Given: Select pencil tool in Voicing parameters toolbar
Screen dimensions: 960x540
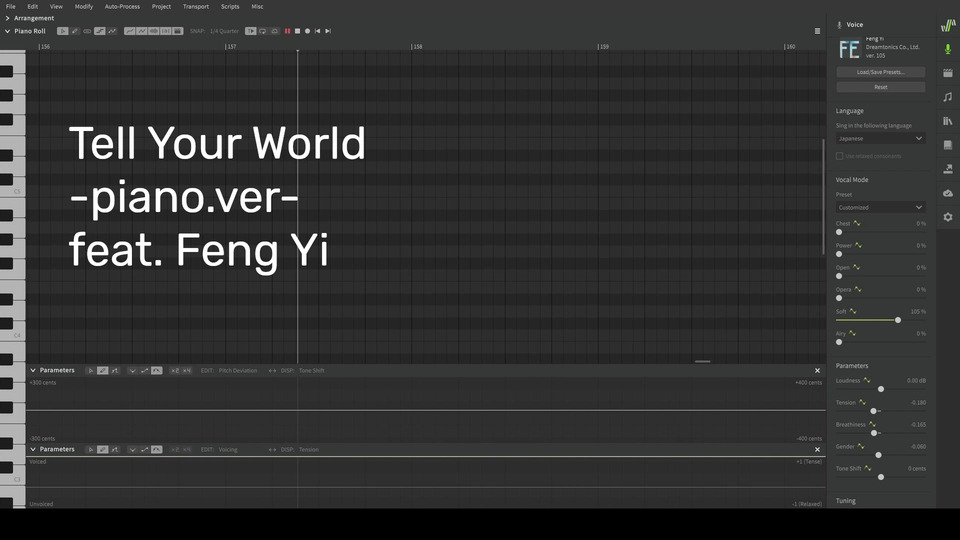Looking at the screenshot, I should tap(102, 449).
